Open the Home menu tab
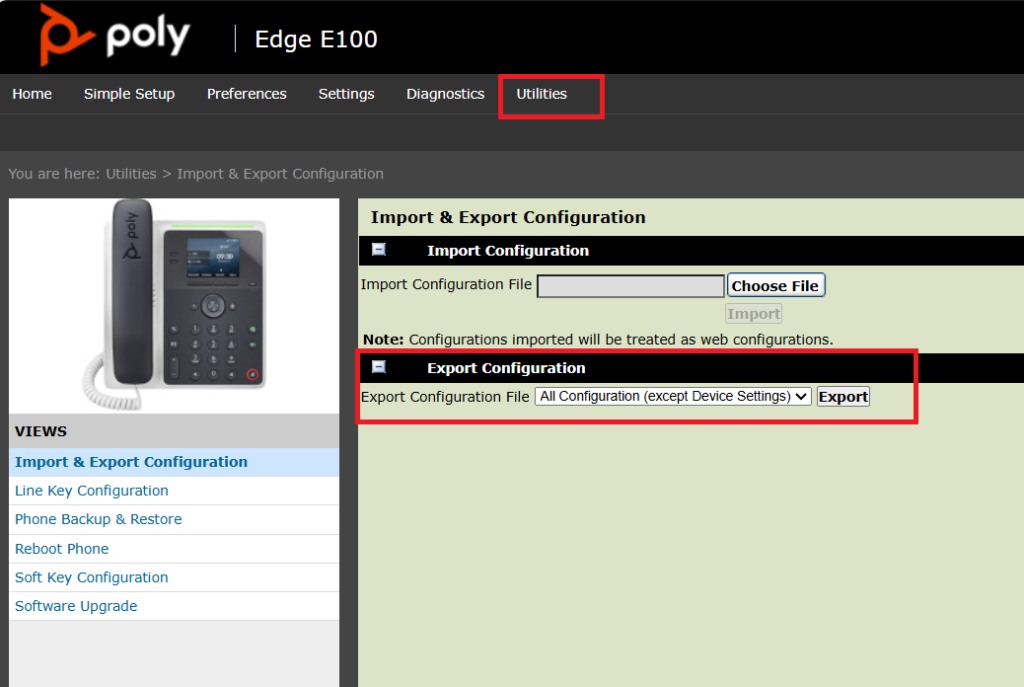 click(32, 94)
